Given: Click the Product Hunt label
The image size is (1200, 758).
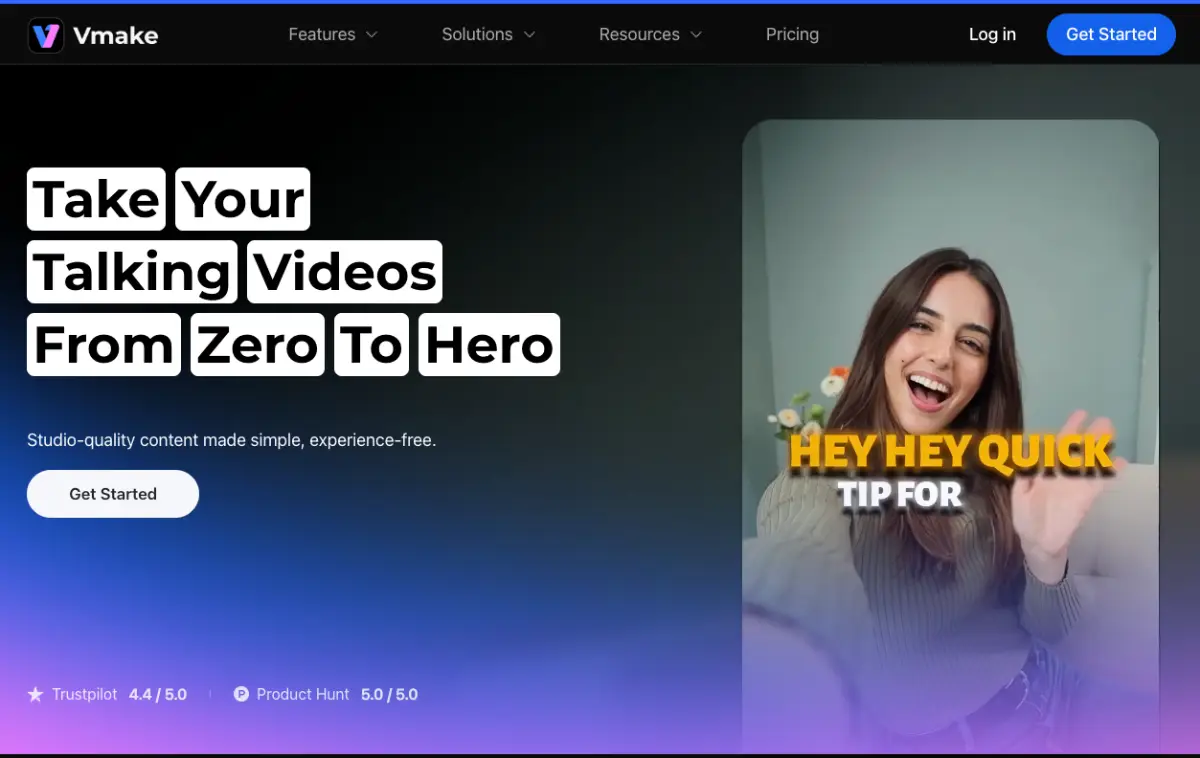Looking at the screenshot, I should click(x=303, y=694).
